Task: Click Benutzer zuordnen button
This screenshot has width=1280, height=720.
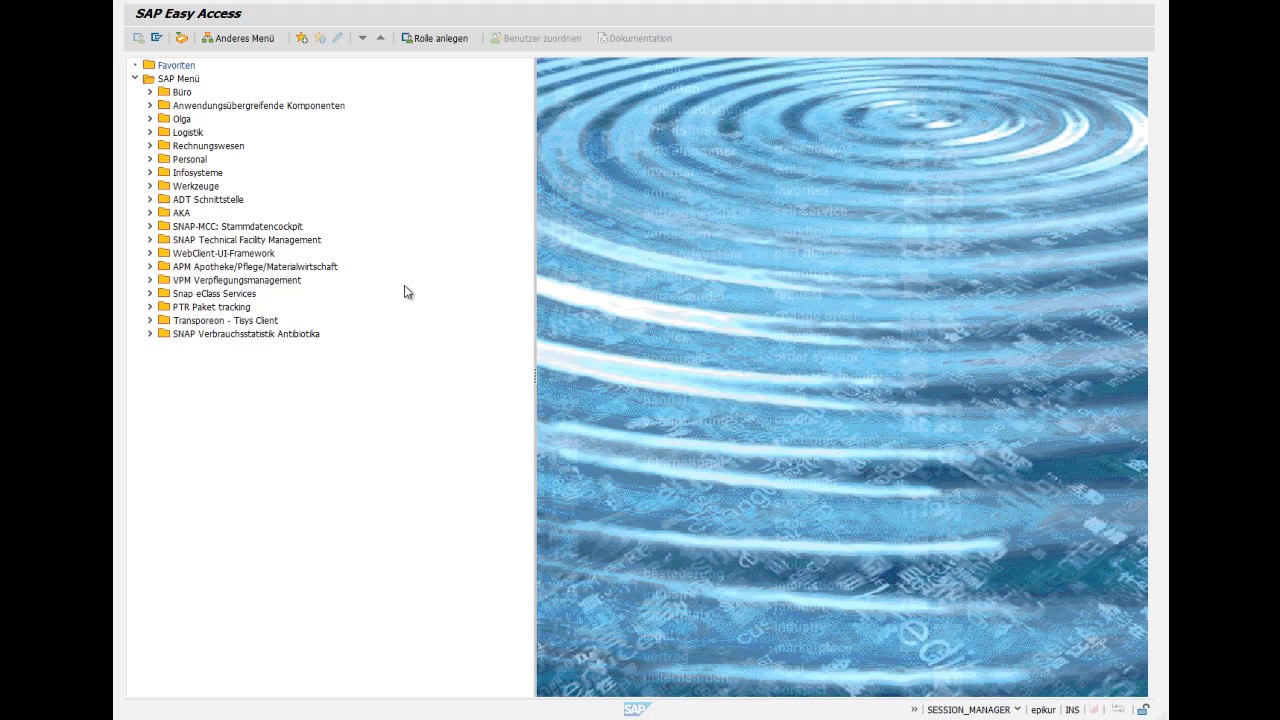Action: tap(536, 38)
